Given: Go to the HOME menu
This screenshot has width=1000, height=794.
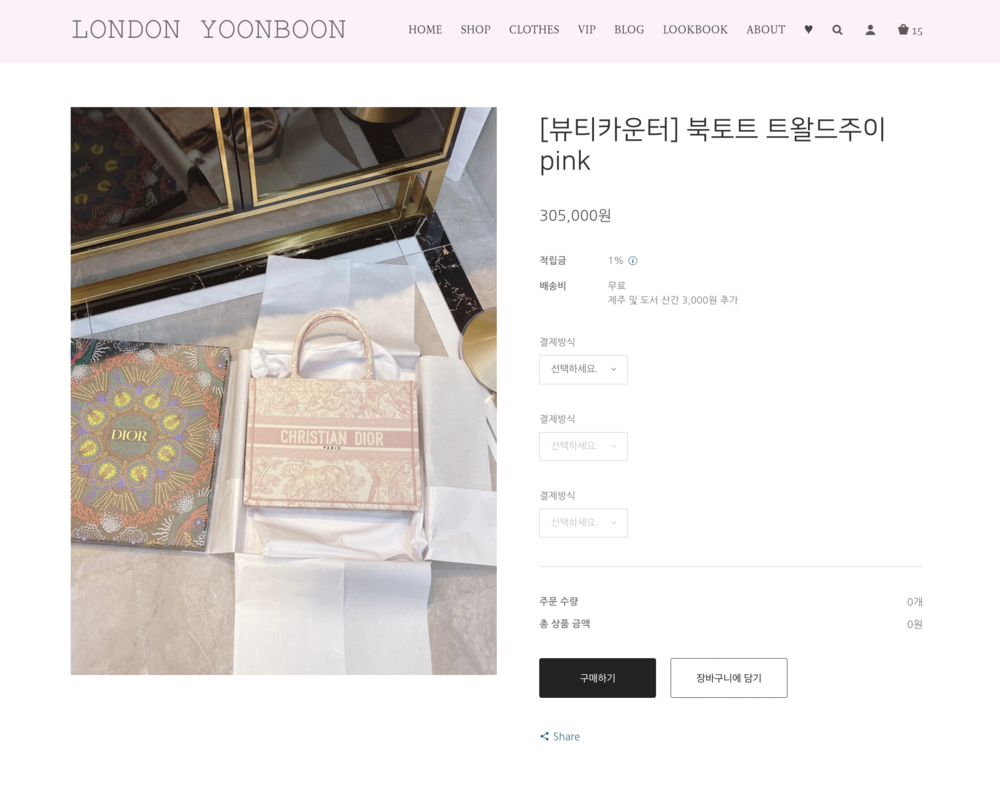Looking at the screenshot, I should pos(425,29).
